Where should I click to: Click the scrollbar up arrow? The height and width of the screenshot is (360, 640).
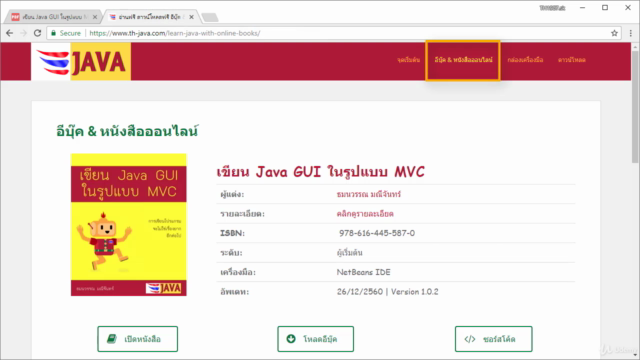click(635, 47)
